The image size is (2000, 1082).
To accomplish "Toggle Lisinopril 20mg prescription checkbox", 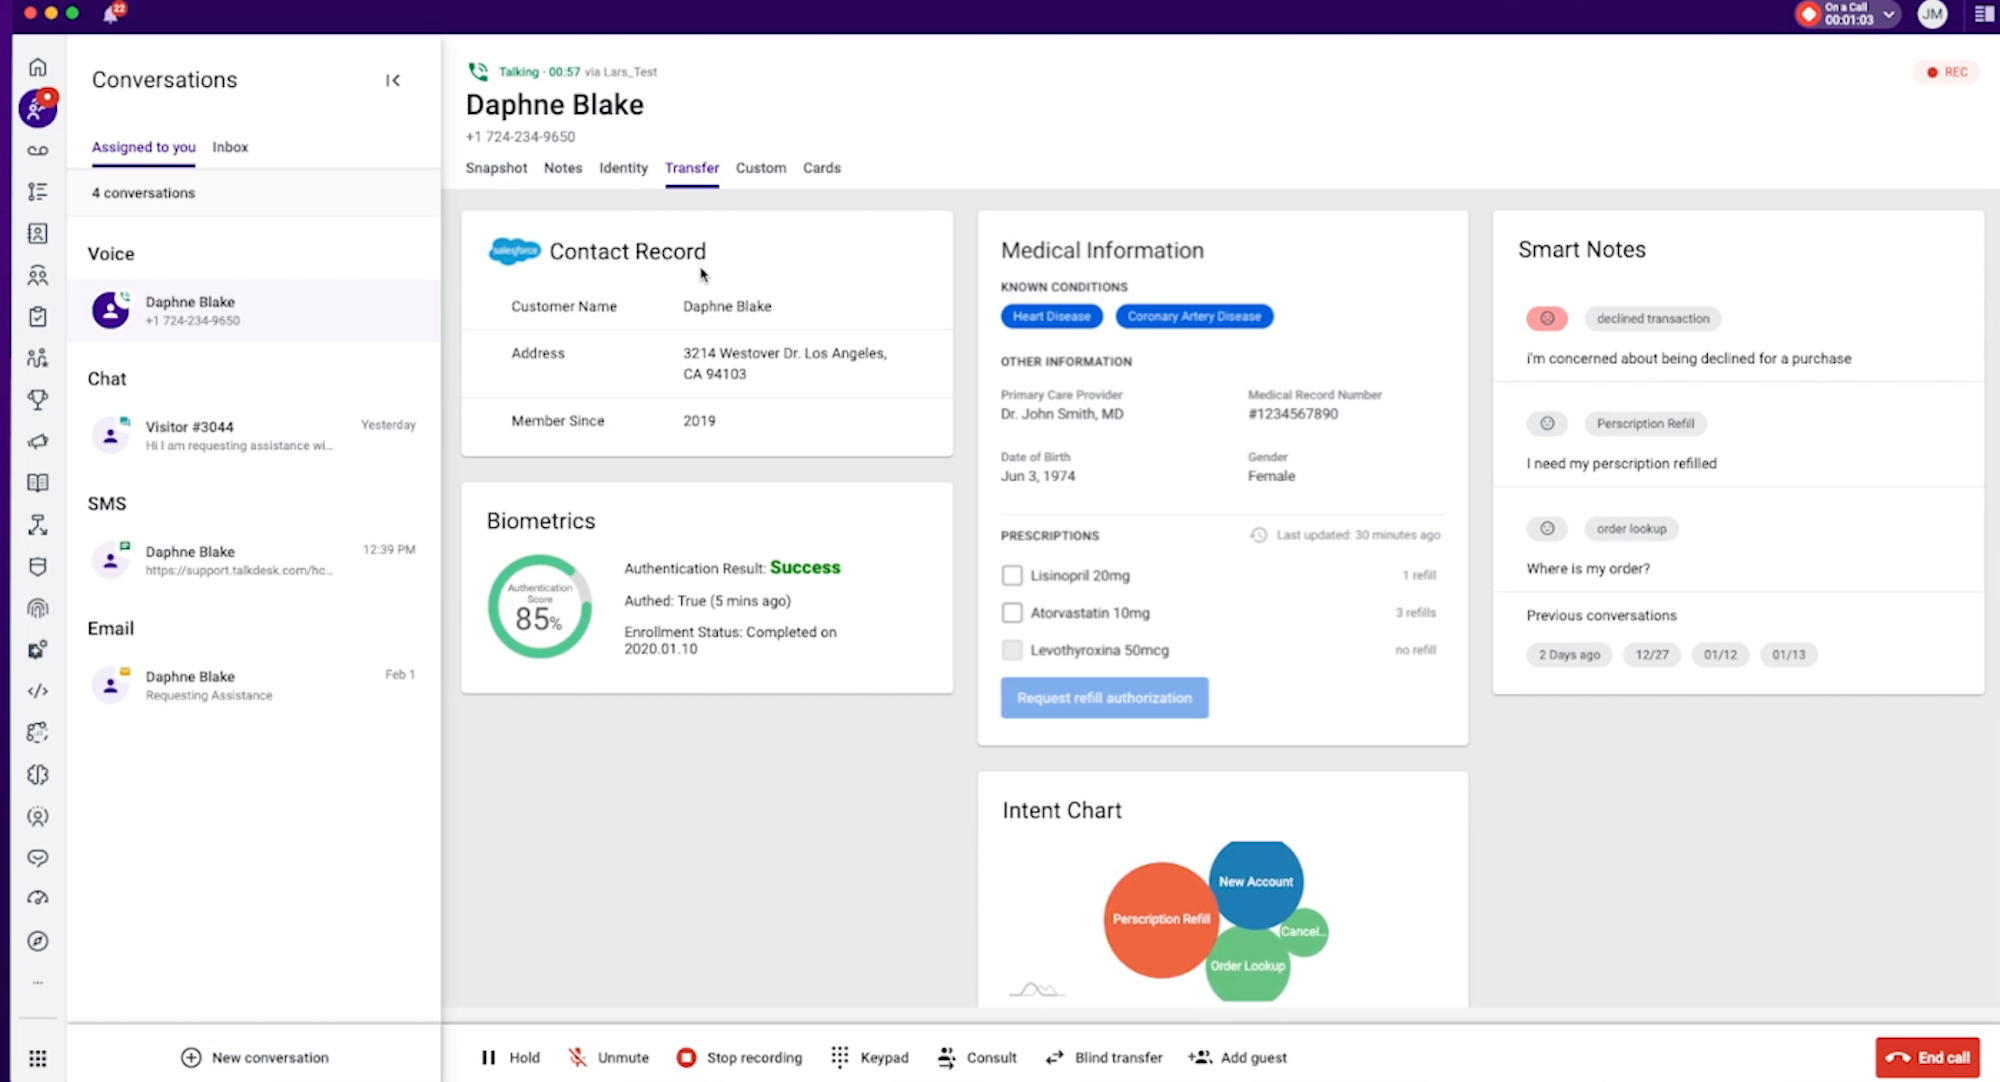I will 1011,574.
